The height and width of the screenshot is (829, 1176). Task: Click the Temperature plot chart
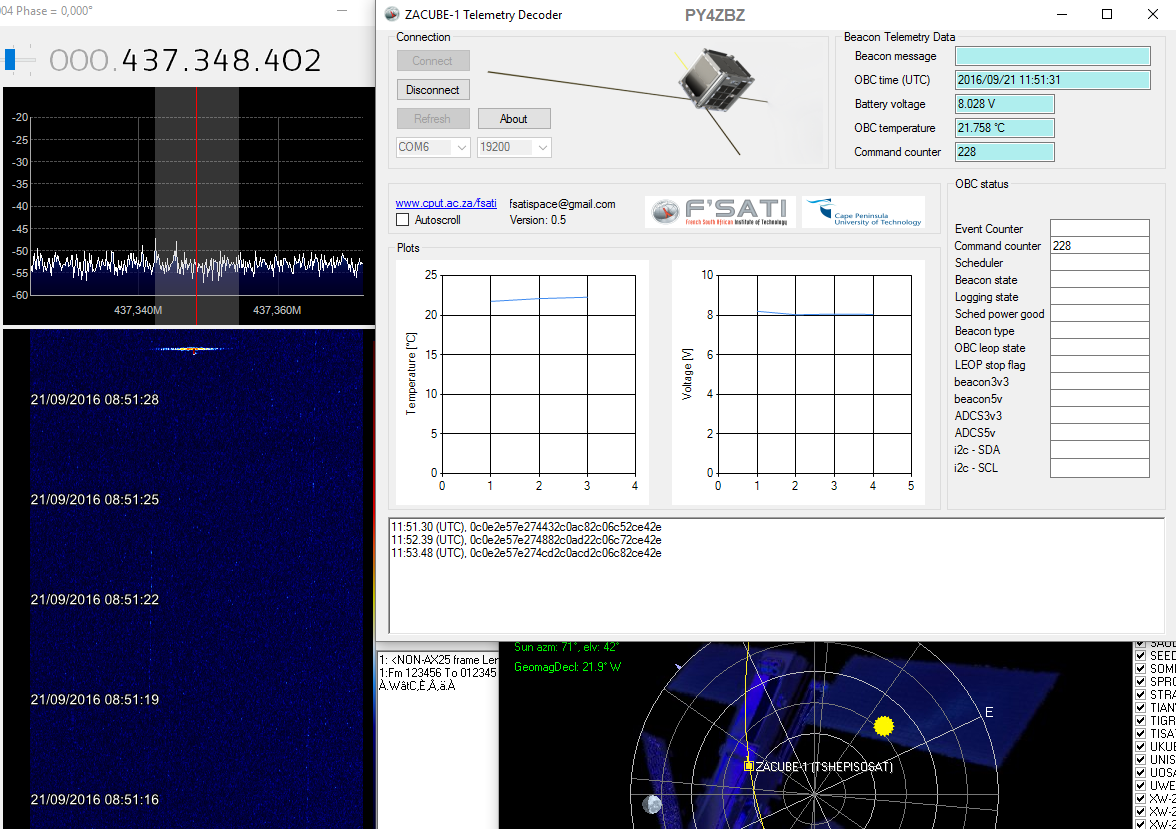[523, 382]
